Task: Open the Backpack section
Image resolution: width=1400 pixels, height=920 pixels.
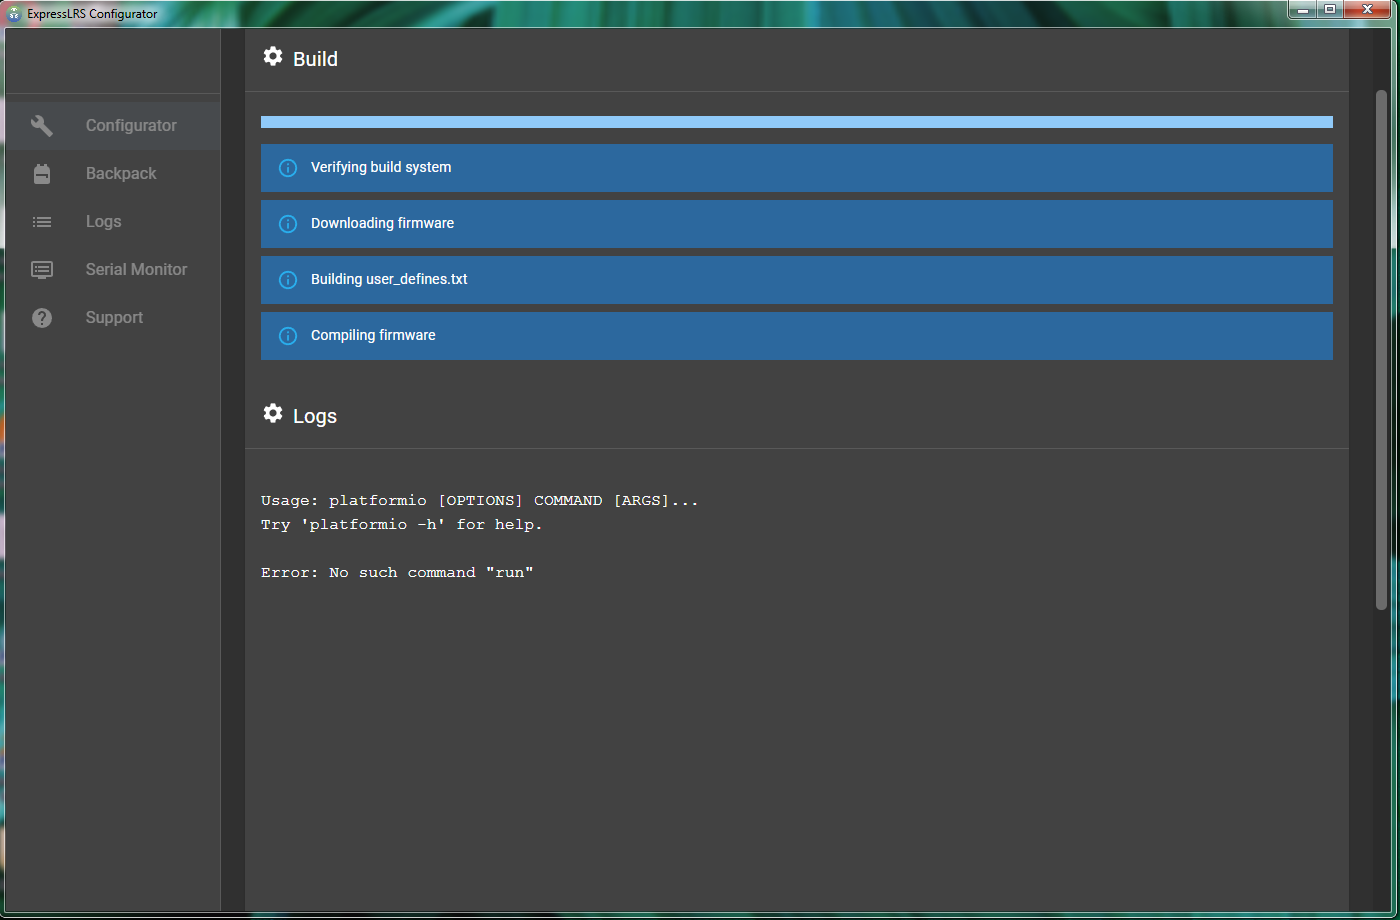Action: tap(112, 174)
